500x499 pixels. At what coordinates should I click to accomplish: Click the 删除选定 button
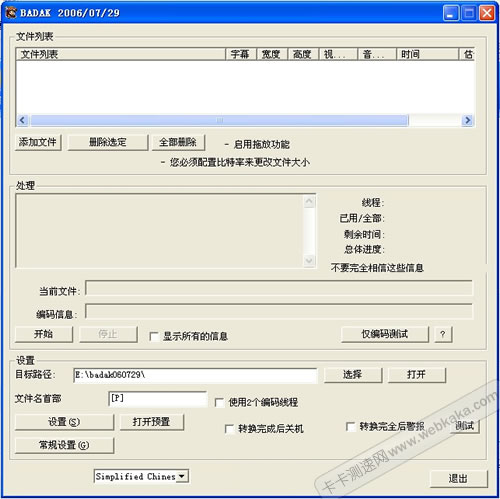tap(108, 143)
